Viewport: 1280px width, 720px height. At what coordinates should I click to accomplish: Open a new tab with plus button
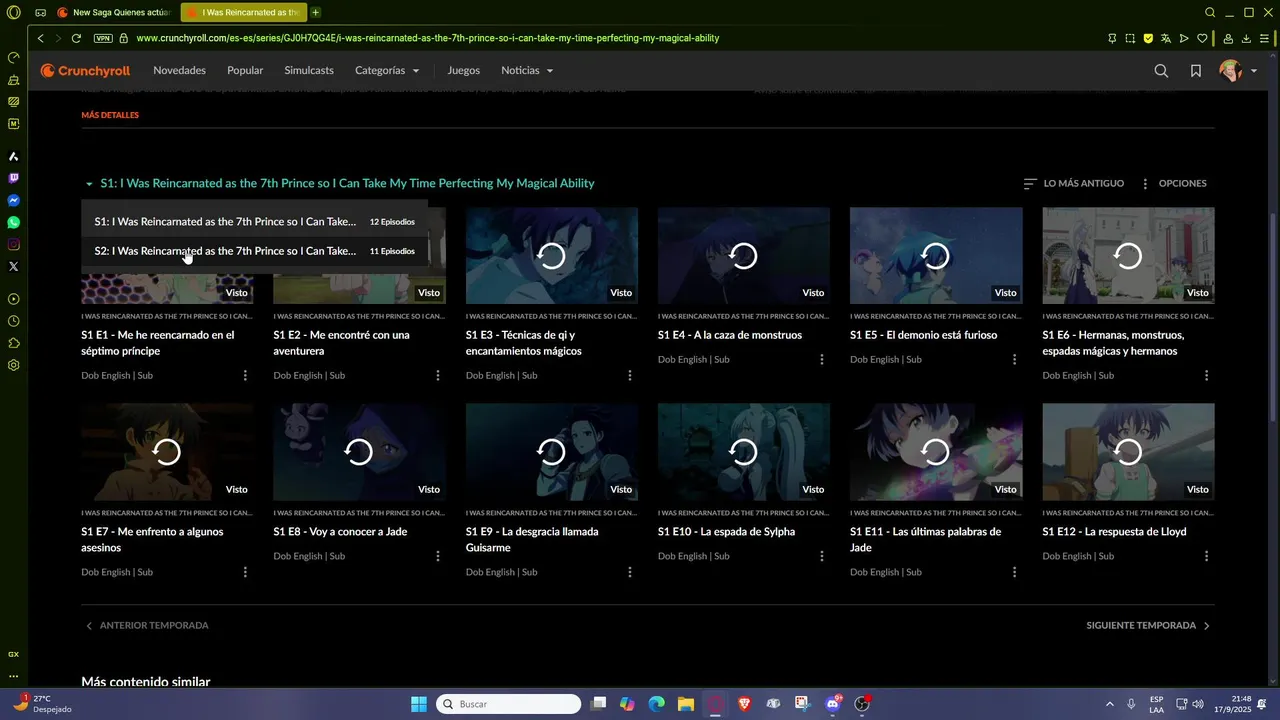coord(316,13)
